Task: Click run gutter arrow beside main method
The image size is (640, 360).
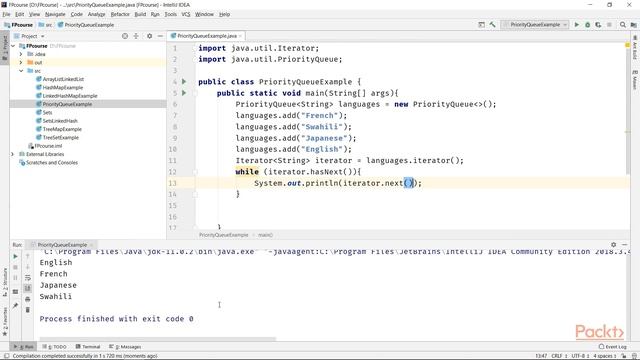Action: [x=184, y=93]
